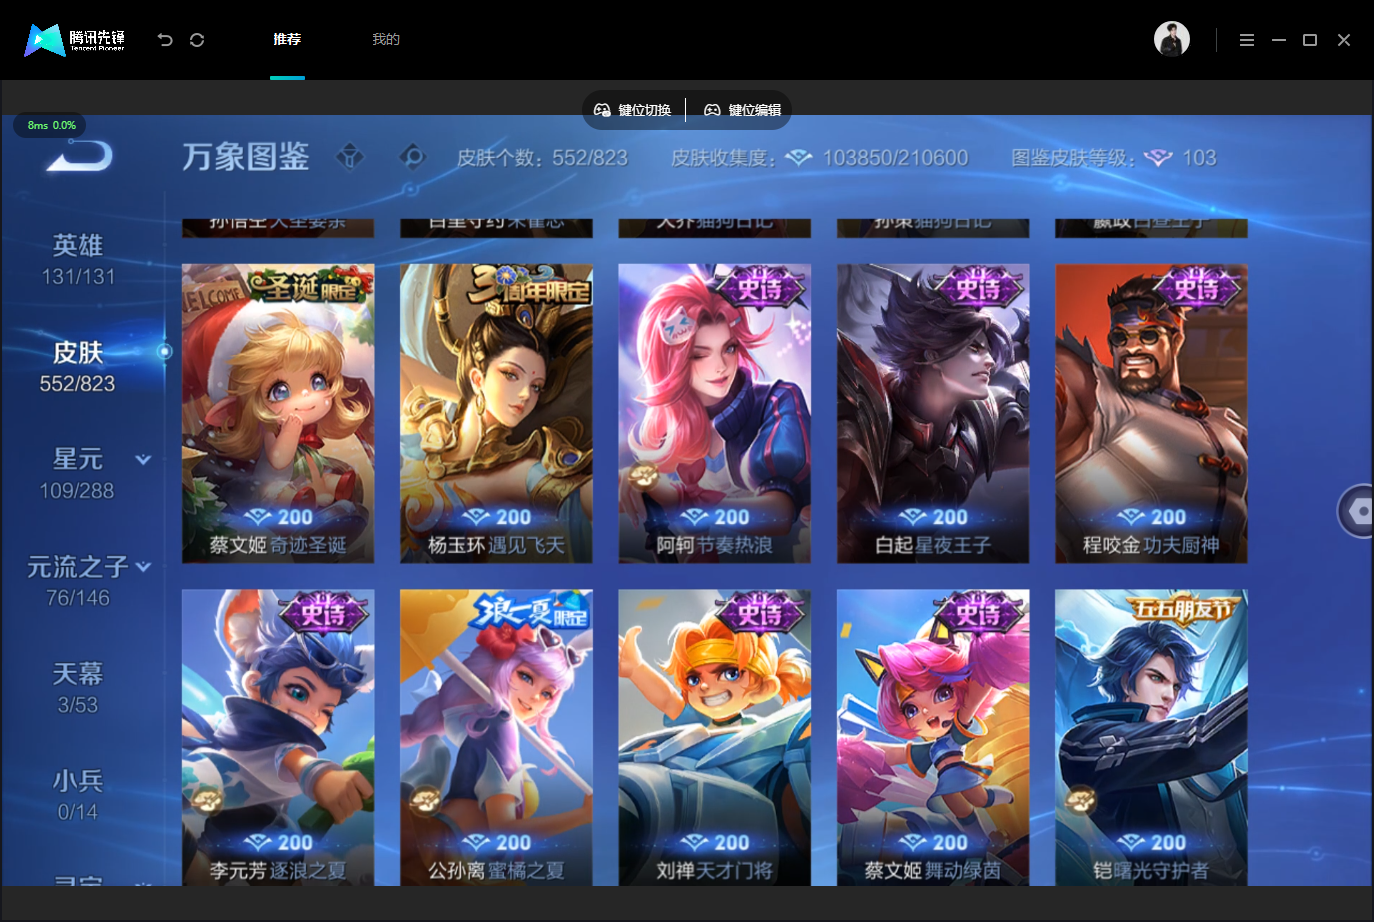Click the 键位切换 button
The height and width of the screenshot is (922, 1374).
coord(632,110)
